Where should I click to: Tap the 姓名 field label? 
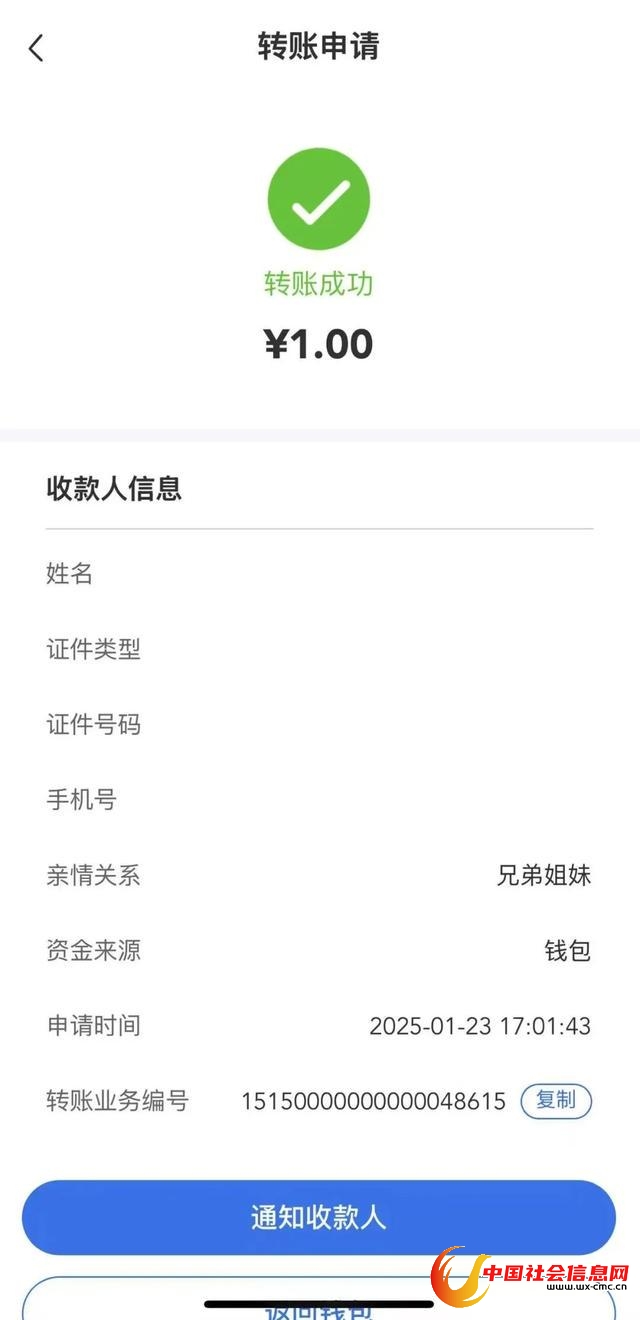(70, 574)
